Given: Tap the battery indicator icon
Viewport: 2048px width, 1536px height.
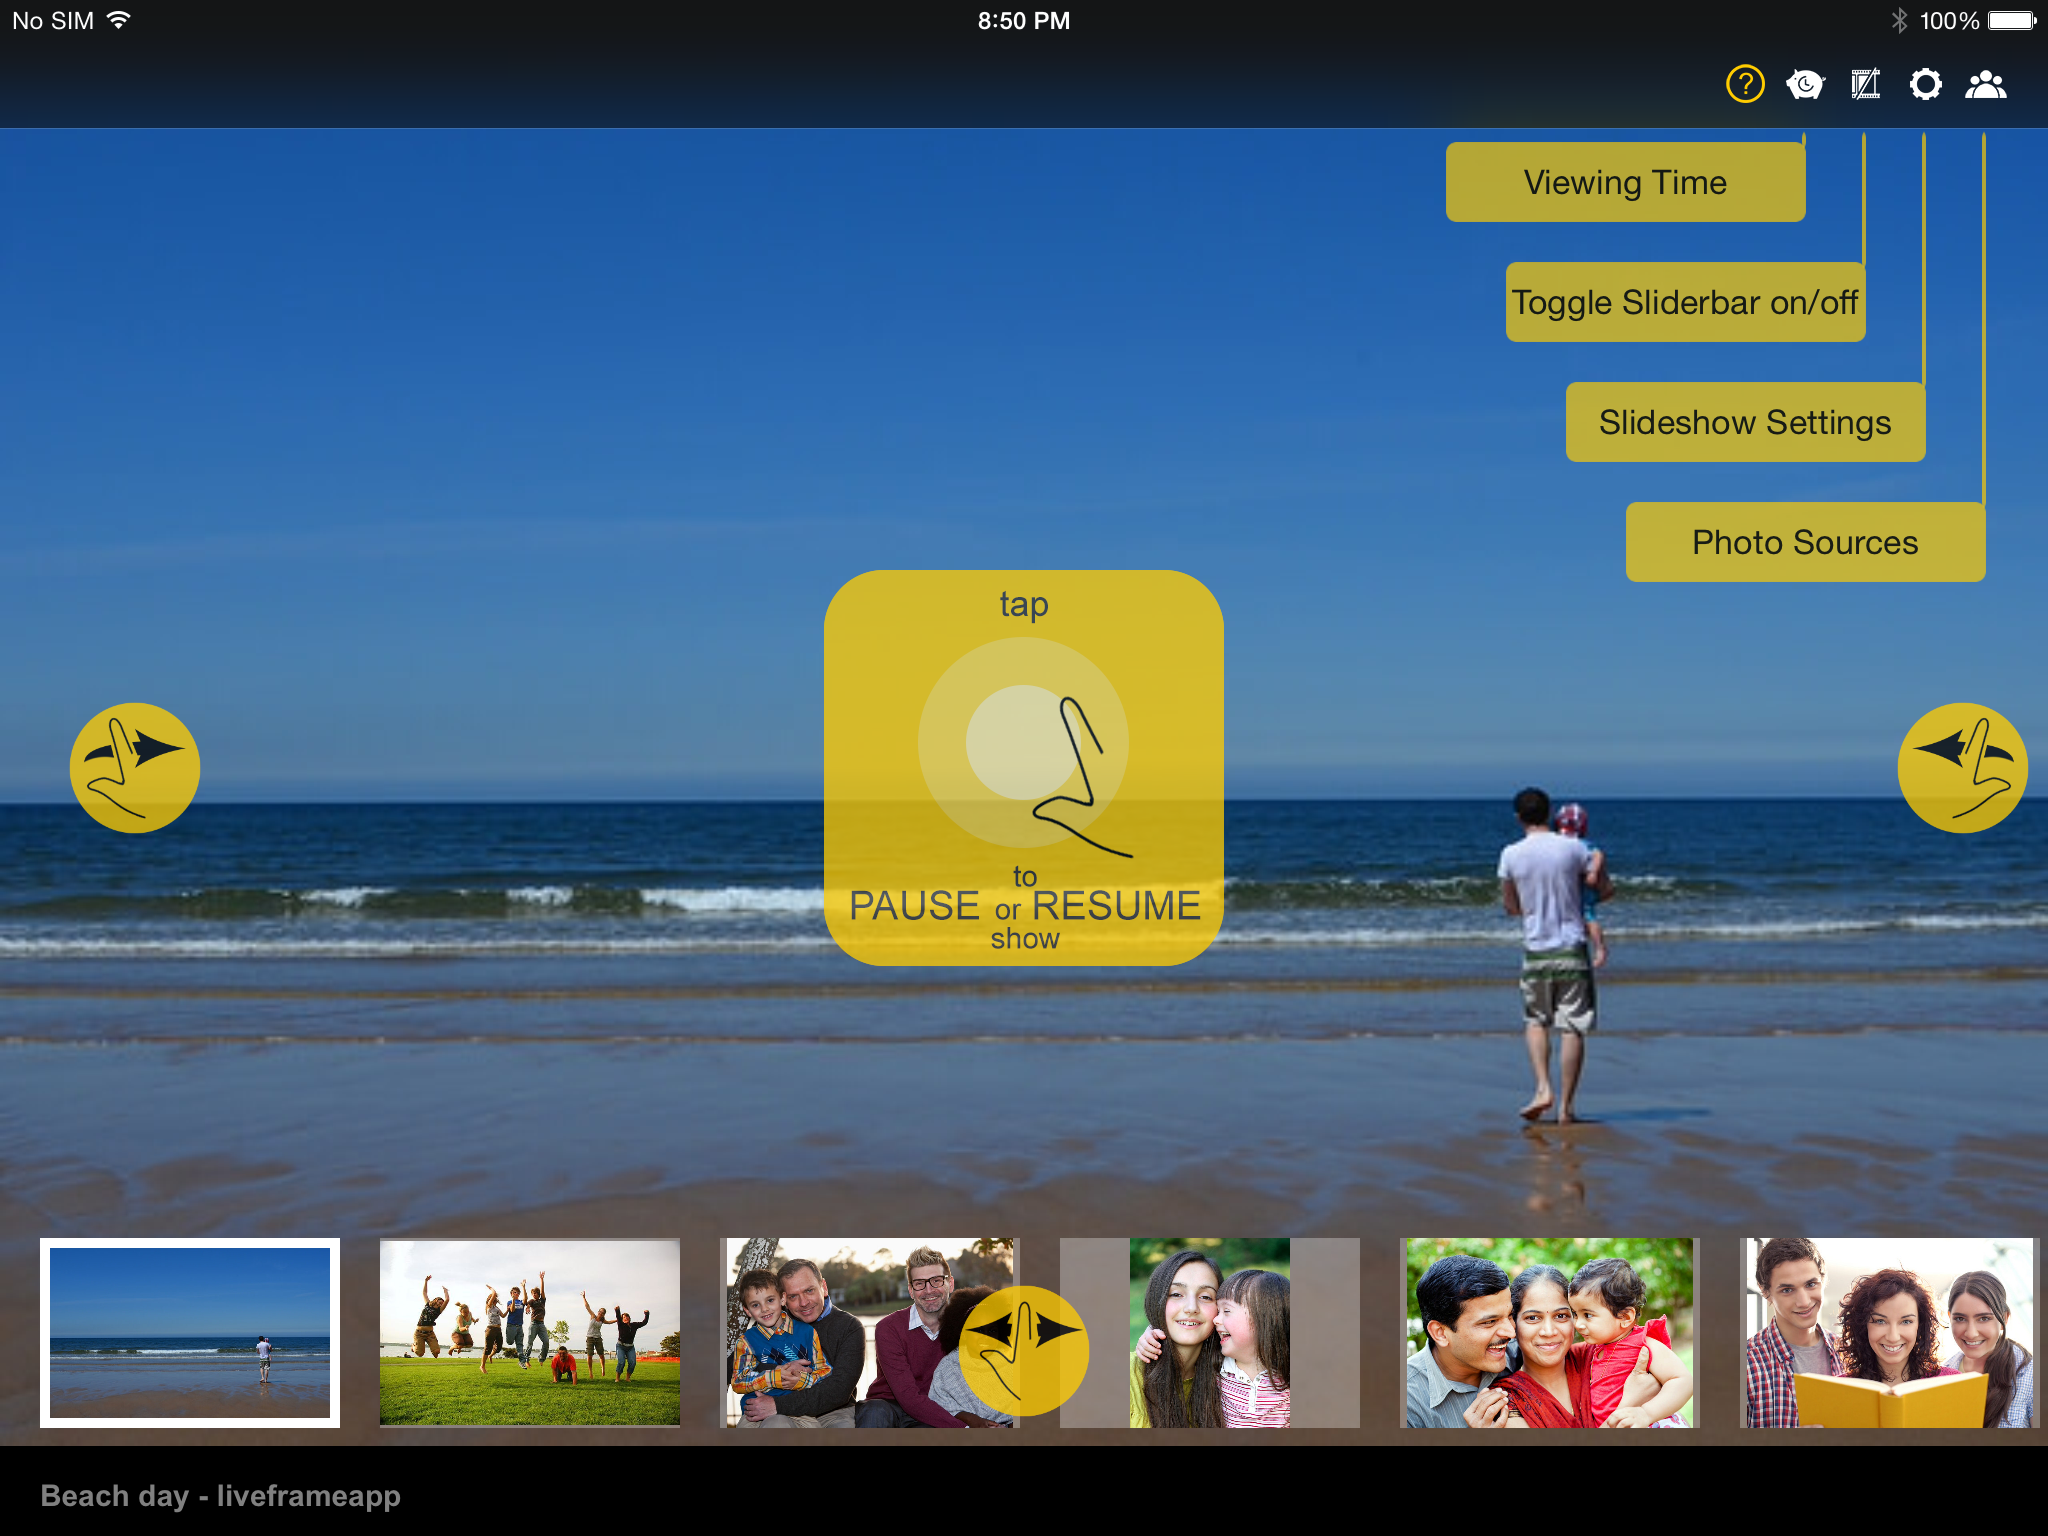Looking at the screenshot, I should click(2012, 20).
